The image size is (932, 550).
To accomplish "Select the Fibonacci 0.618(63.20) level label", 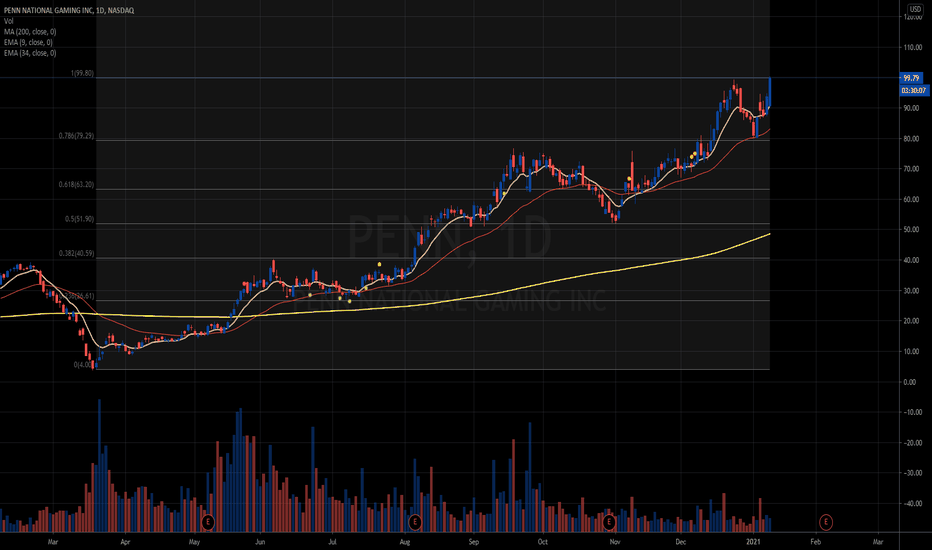I will coord(76,185).
